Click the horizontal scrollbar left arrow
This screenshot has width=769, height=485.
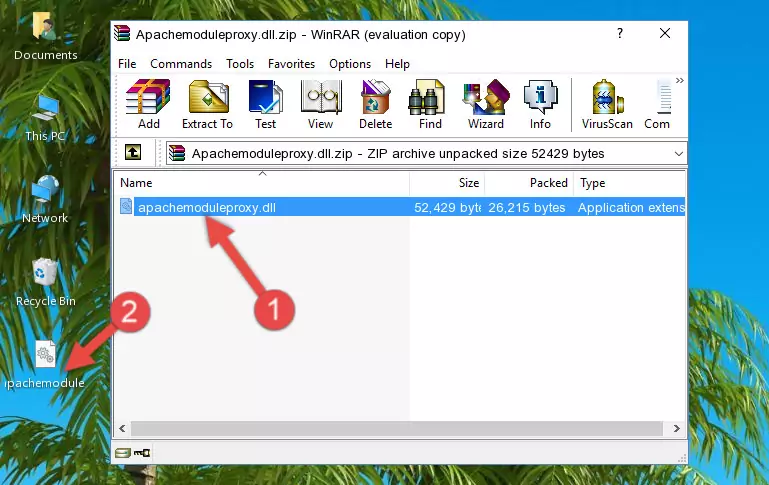click(x=123, y=429)
